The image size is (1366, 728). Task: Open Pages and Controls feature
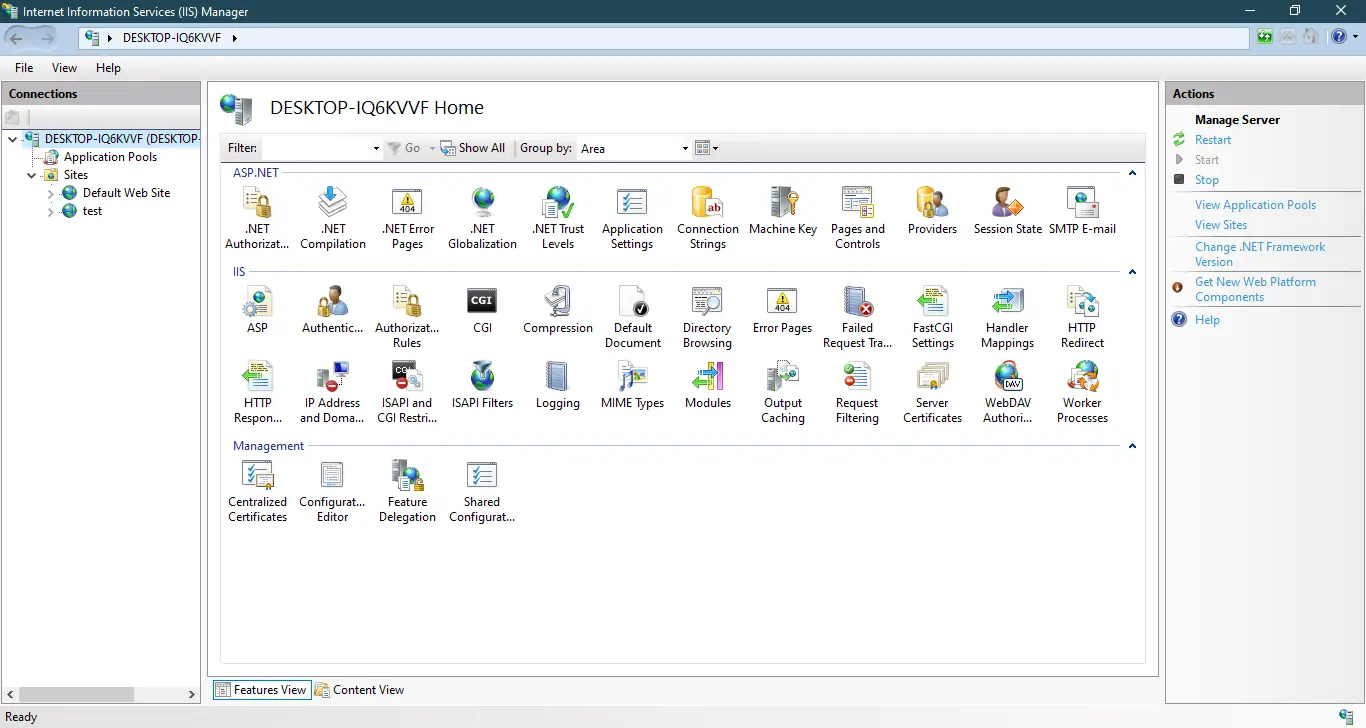858,218
